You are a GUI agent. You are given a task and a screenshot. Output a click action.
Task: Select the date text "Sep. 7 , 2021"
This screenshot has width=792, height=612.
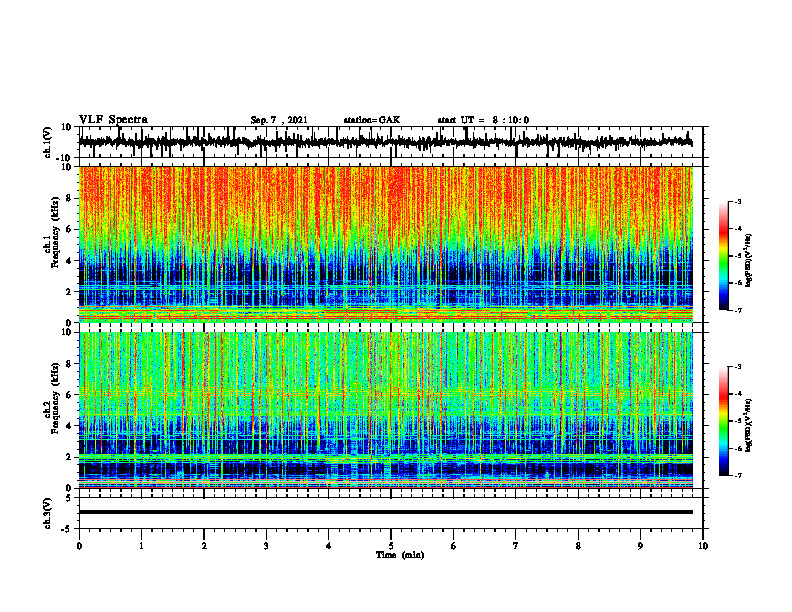tap(279, 120)
